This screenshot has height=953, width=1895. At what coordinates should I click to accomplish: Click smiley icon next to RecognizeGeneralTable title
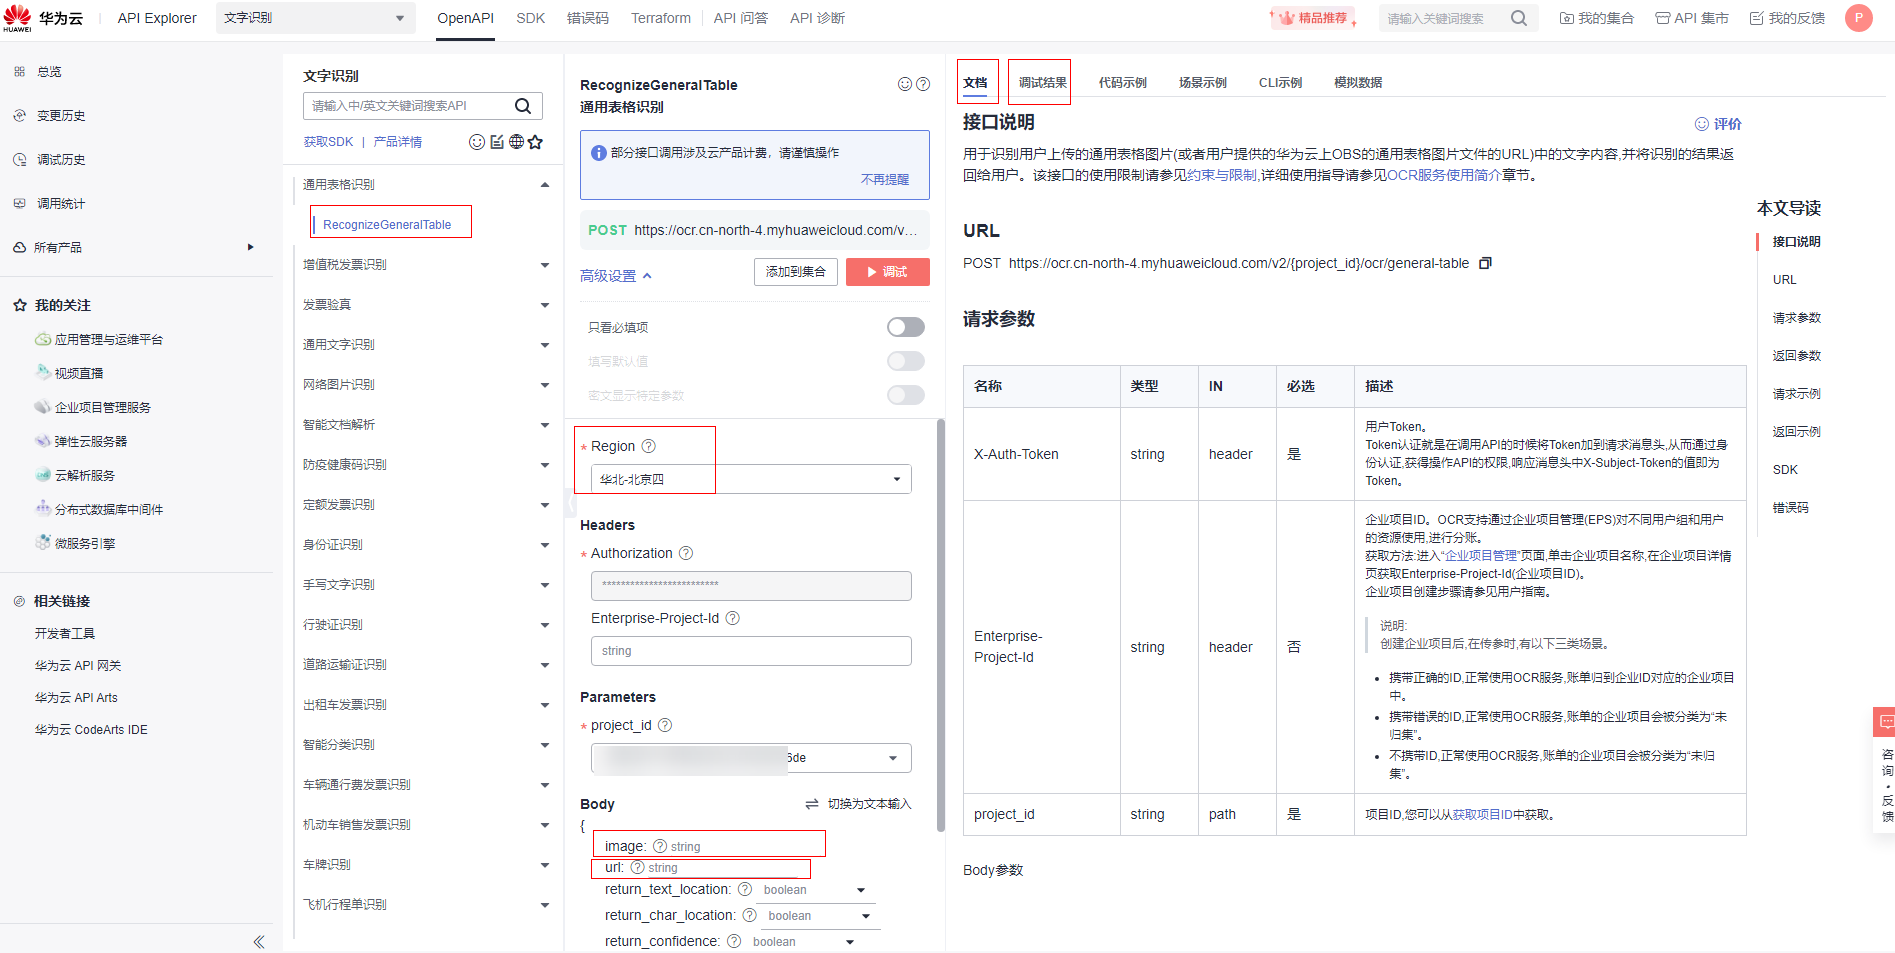(905, 85)
